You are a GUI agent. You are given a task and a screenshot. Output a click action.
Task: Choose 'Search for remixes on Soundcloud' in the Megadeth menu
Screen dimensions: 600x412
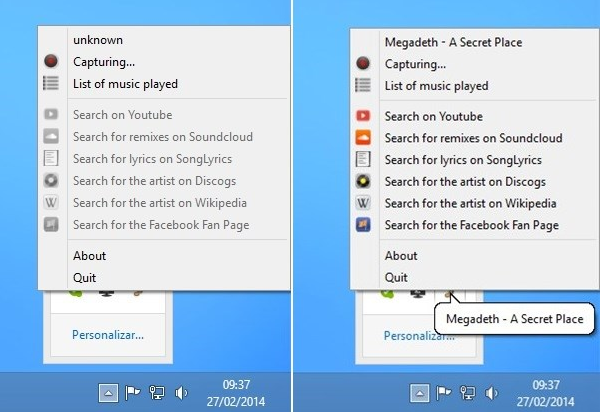coord(474,138)
